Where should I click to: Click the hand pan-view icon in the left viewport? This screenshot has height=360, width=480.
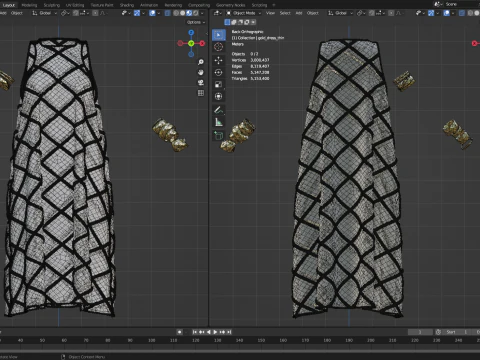click(x=201, y=72)
